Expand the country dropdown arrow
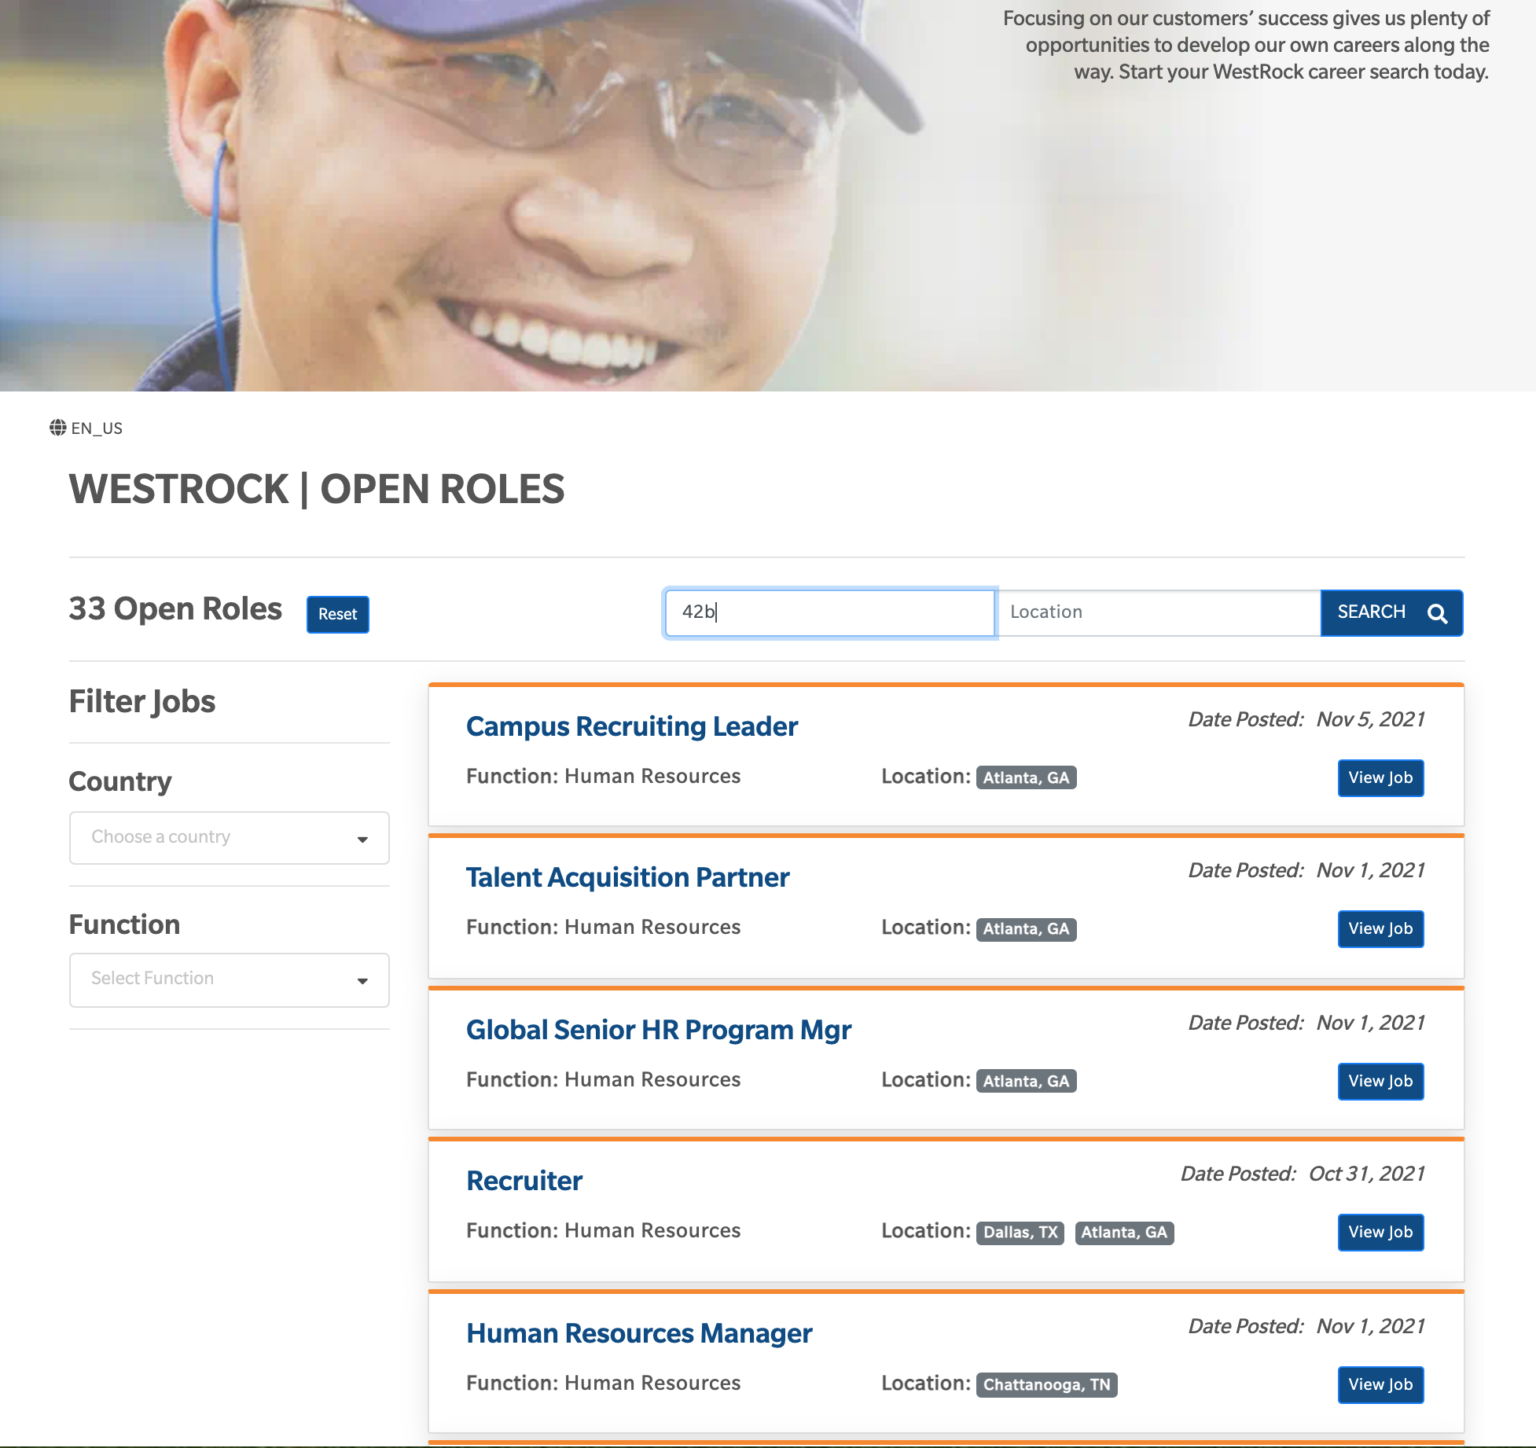The height and width of the screenshot is (1448, 1536). [361, 840]
